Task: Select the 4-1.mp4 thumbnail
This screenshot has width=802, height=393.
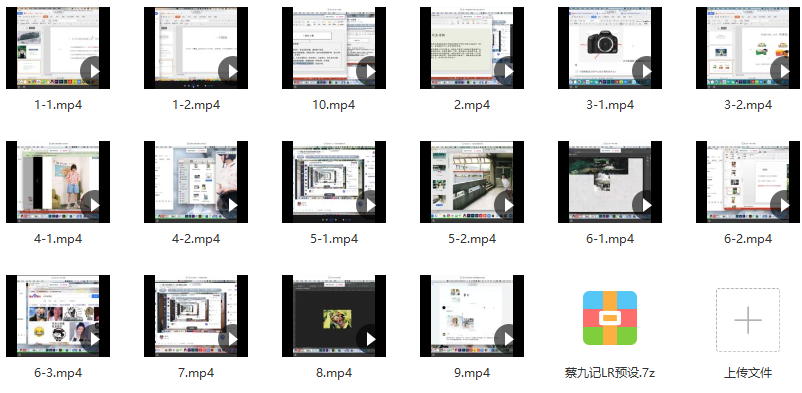Action: (x=58, y=182)
